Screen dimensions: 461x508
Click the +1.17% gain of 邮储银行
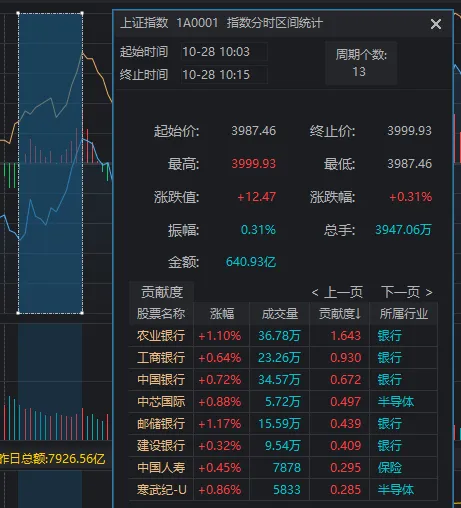[220, 424]
